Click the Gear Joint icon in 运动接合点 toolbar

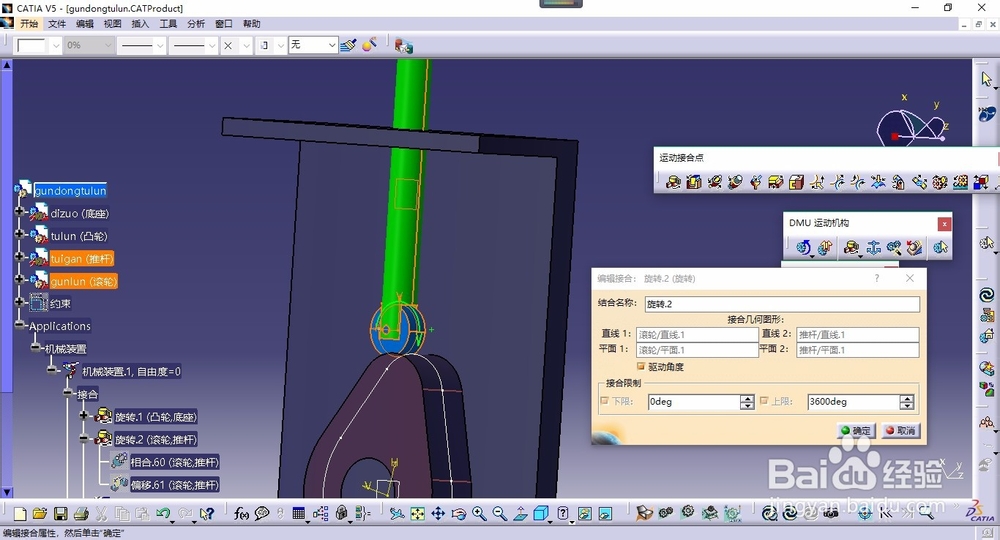(939, 182)
